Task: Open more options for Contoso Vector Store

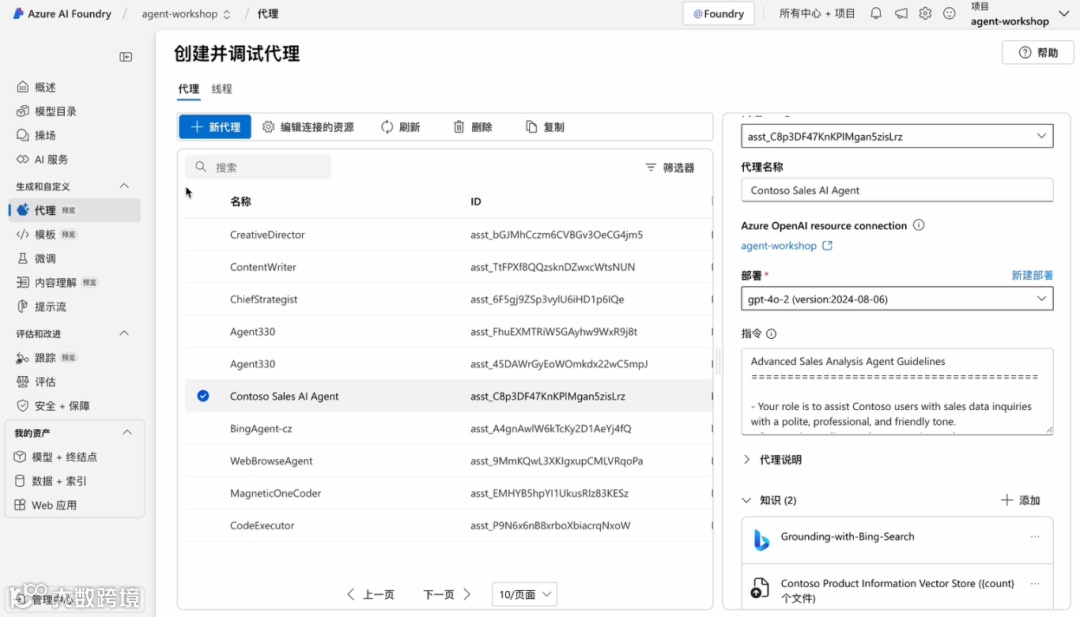Action: click(1035, 583)
